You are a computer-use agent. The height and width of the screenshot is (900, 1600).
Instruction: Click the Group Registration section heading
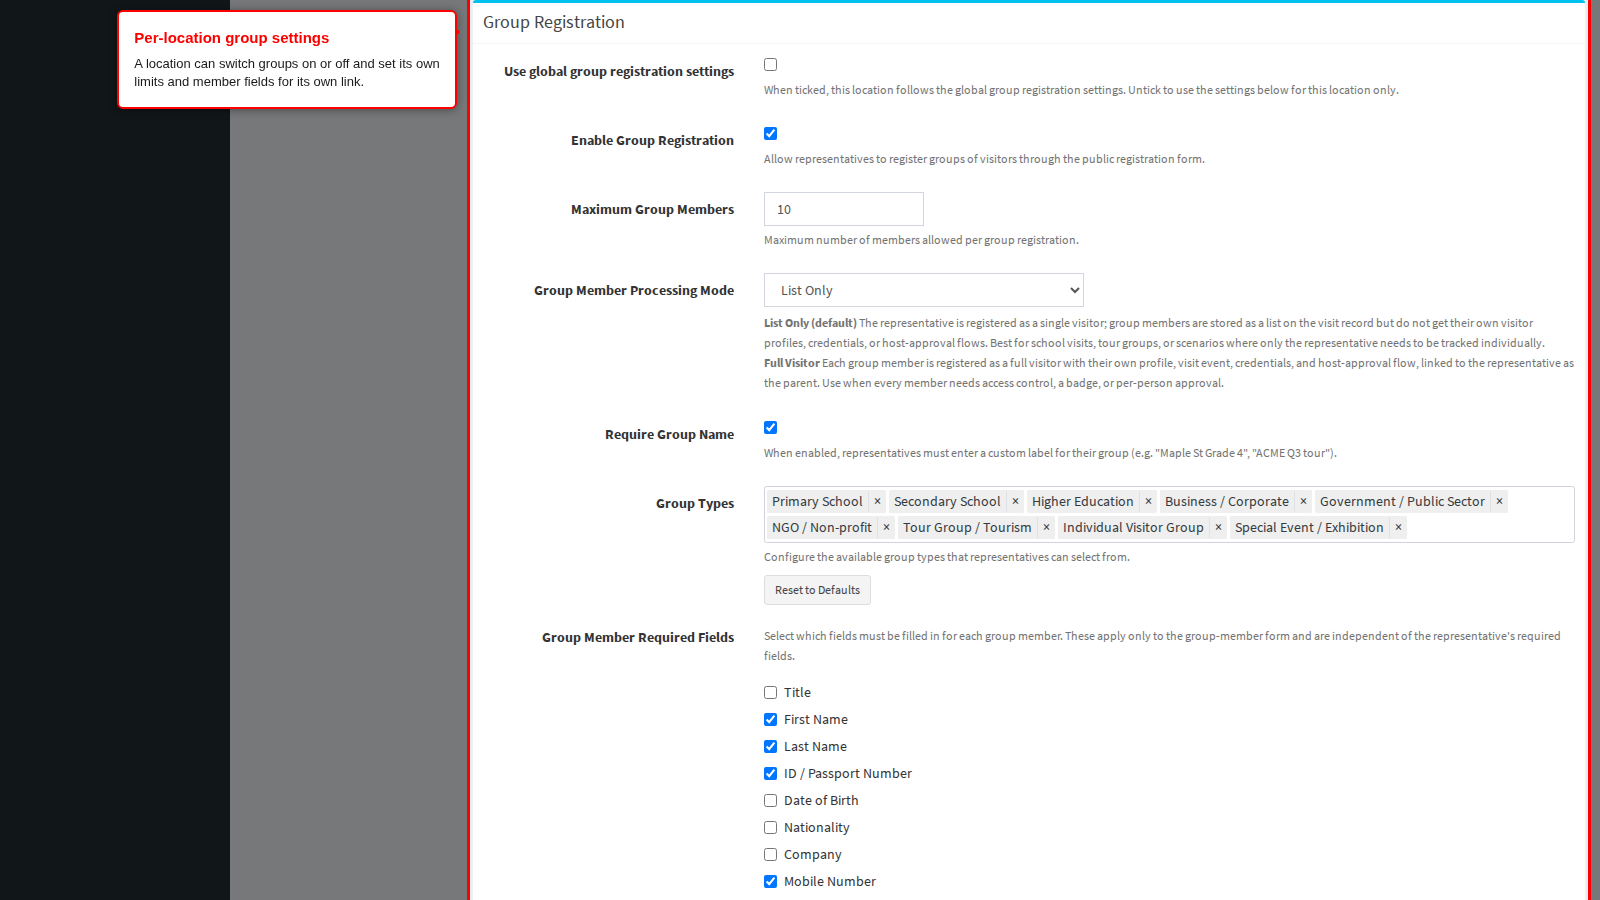tap(554, 22)
